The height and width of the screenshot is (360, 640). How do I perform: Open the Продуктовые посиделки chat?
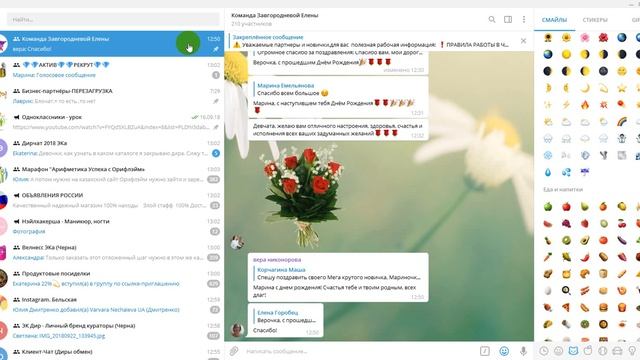coord(112,279)
